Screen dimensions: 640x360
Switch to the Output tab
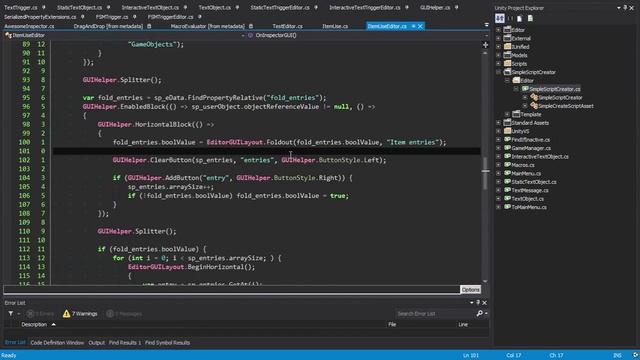click(97, 343)
